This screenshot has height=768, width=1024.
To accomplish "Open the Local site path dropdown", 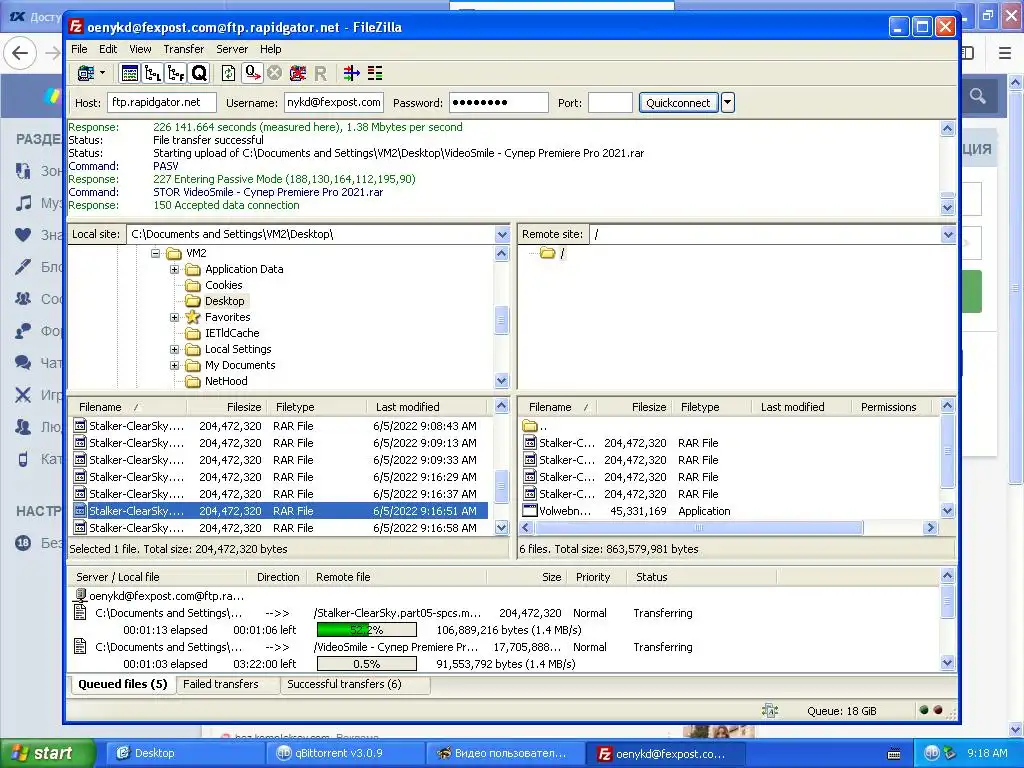I will coord(502,234).
